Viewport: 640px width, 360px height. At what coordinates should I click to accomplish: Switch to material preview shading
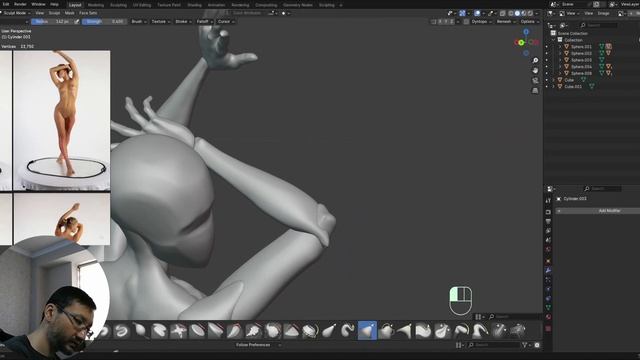click(x=524, y=13)
